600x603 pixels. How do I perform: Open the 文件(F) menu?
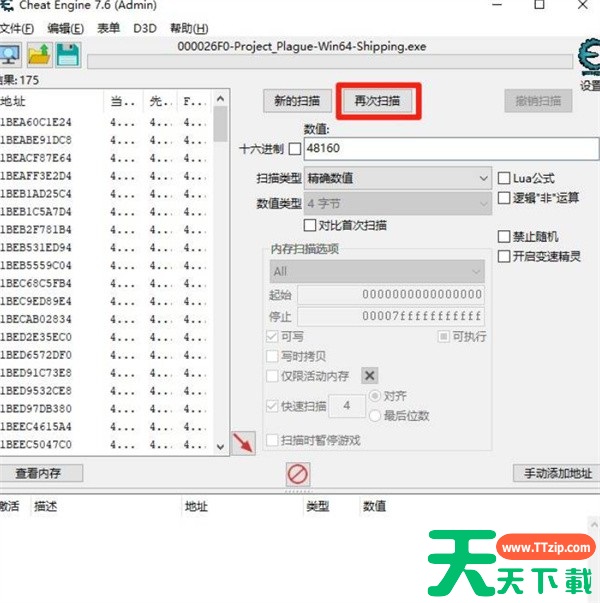coord(17,28)
